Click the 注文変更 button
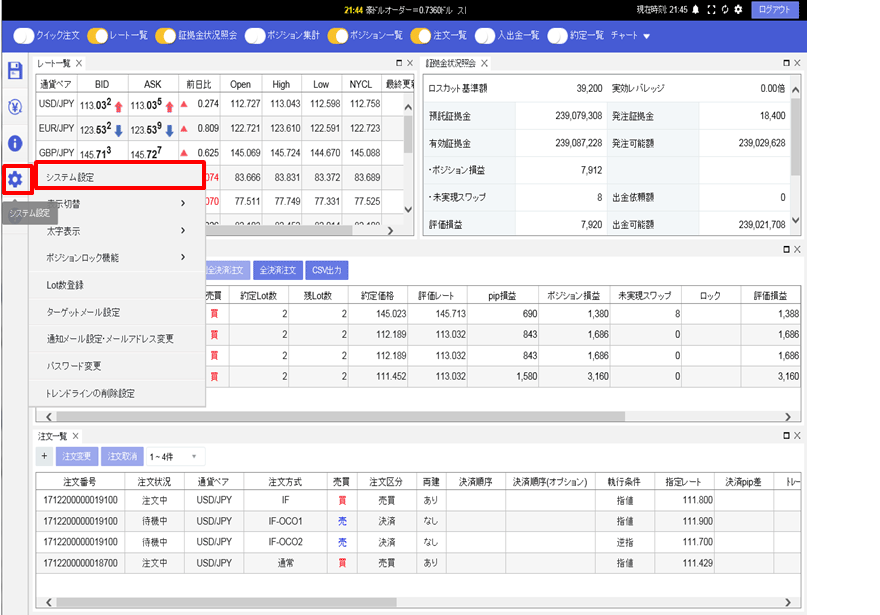Screen dimensions: 880x615 click(77, 456)
